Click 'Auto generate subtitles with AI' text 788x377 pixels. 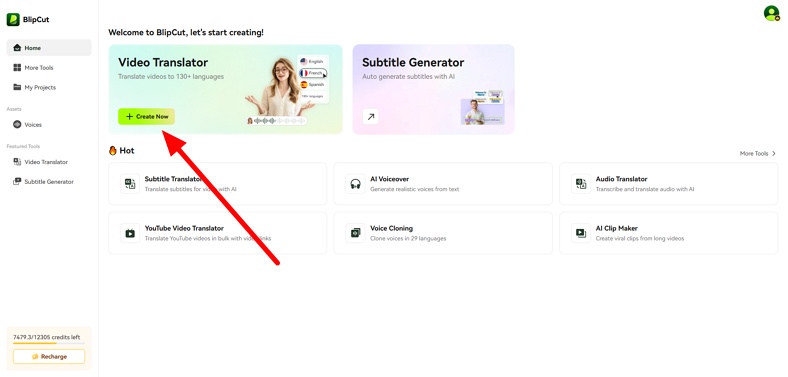pyautogui.click(x=409, y=77)
